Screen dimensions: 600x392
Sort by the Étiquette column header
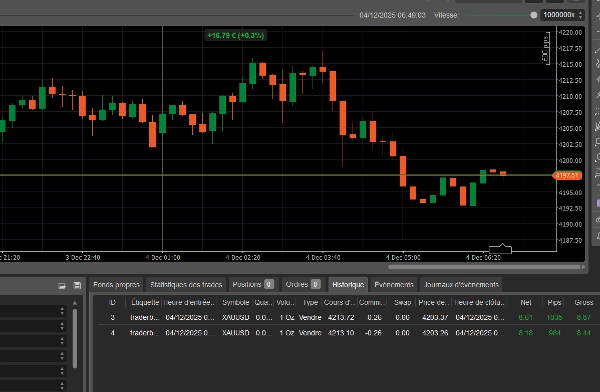tap(145, 302)
